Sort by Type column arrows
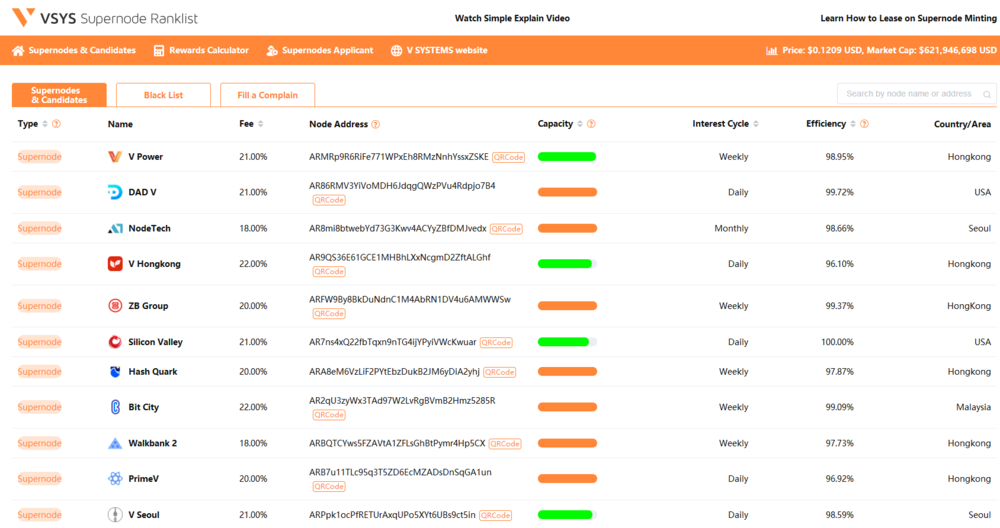 coord(45,124)
